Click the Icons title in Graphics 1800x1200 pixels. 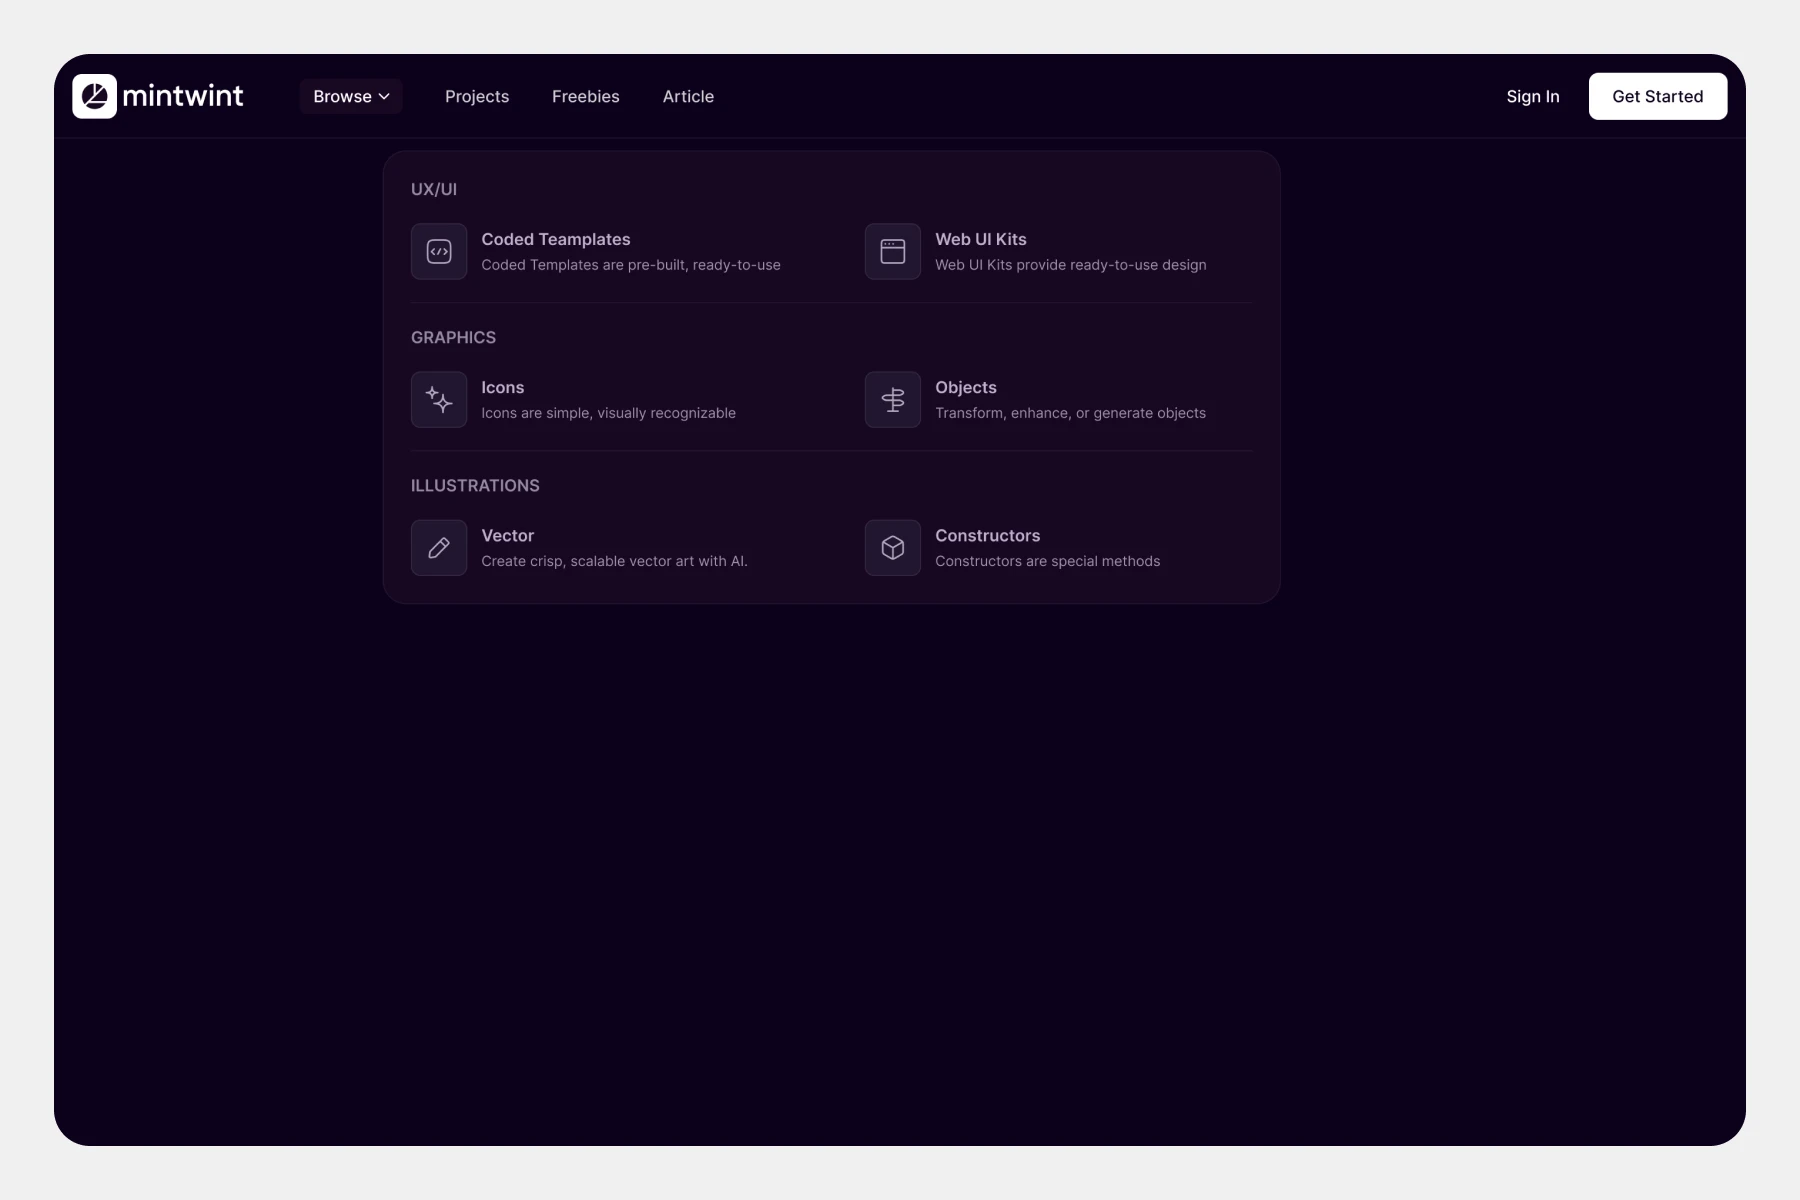(x=502, y=388)
